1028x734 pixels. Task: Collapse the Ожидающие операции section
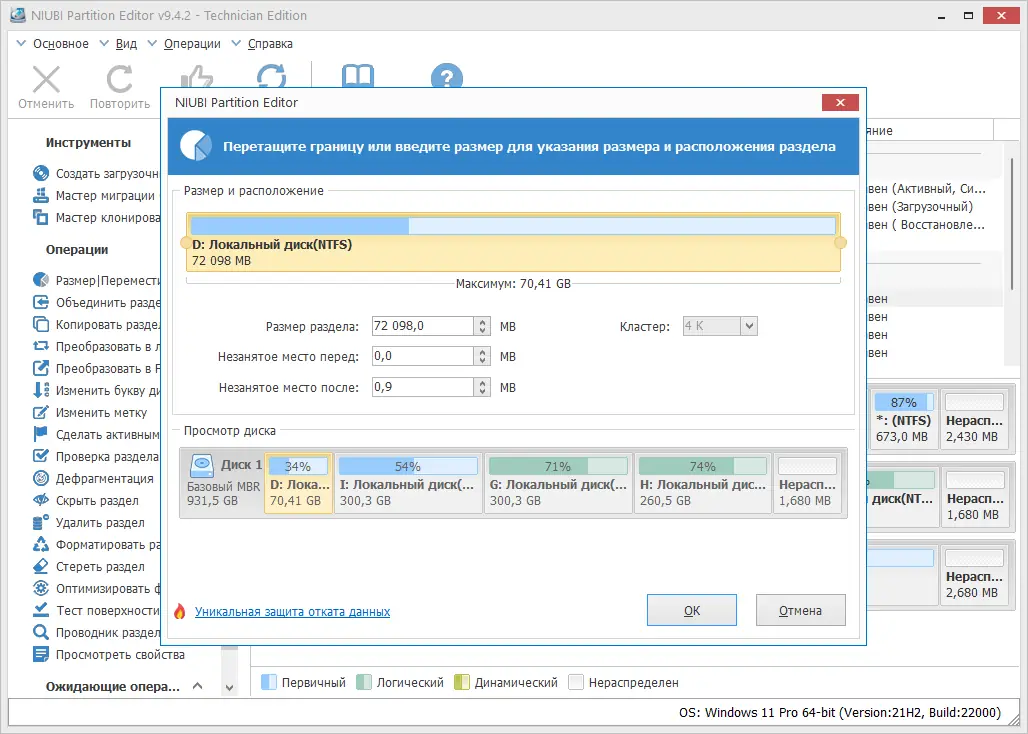click(197, 686)
